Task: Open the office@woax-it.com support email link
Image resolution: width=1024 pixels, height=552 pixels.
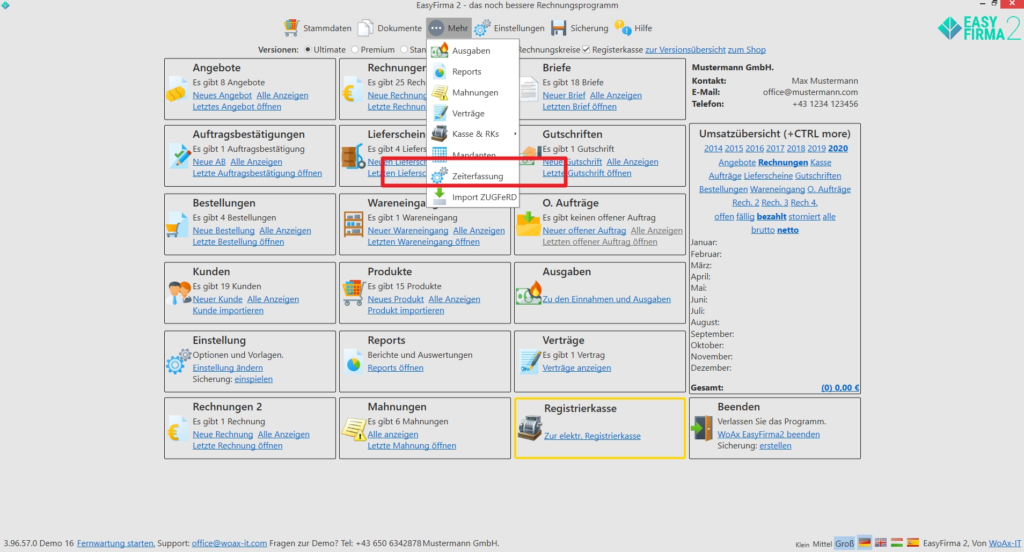Action: coord(229,543)
